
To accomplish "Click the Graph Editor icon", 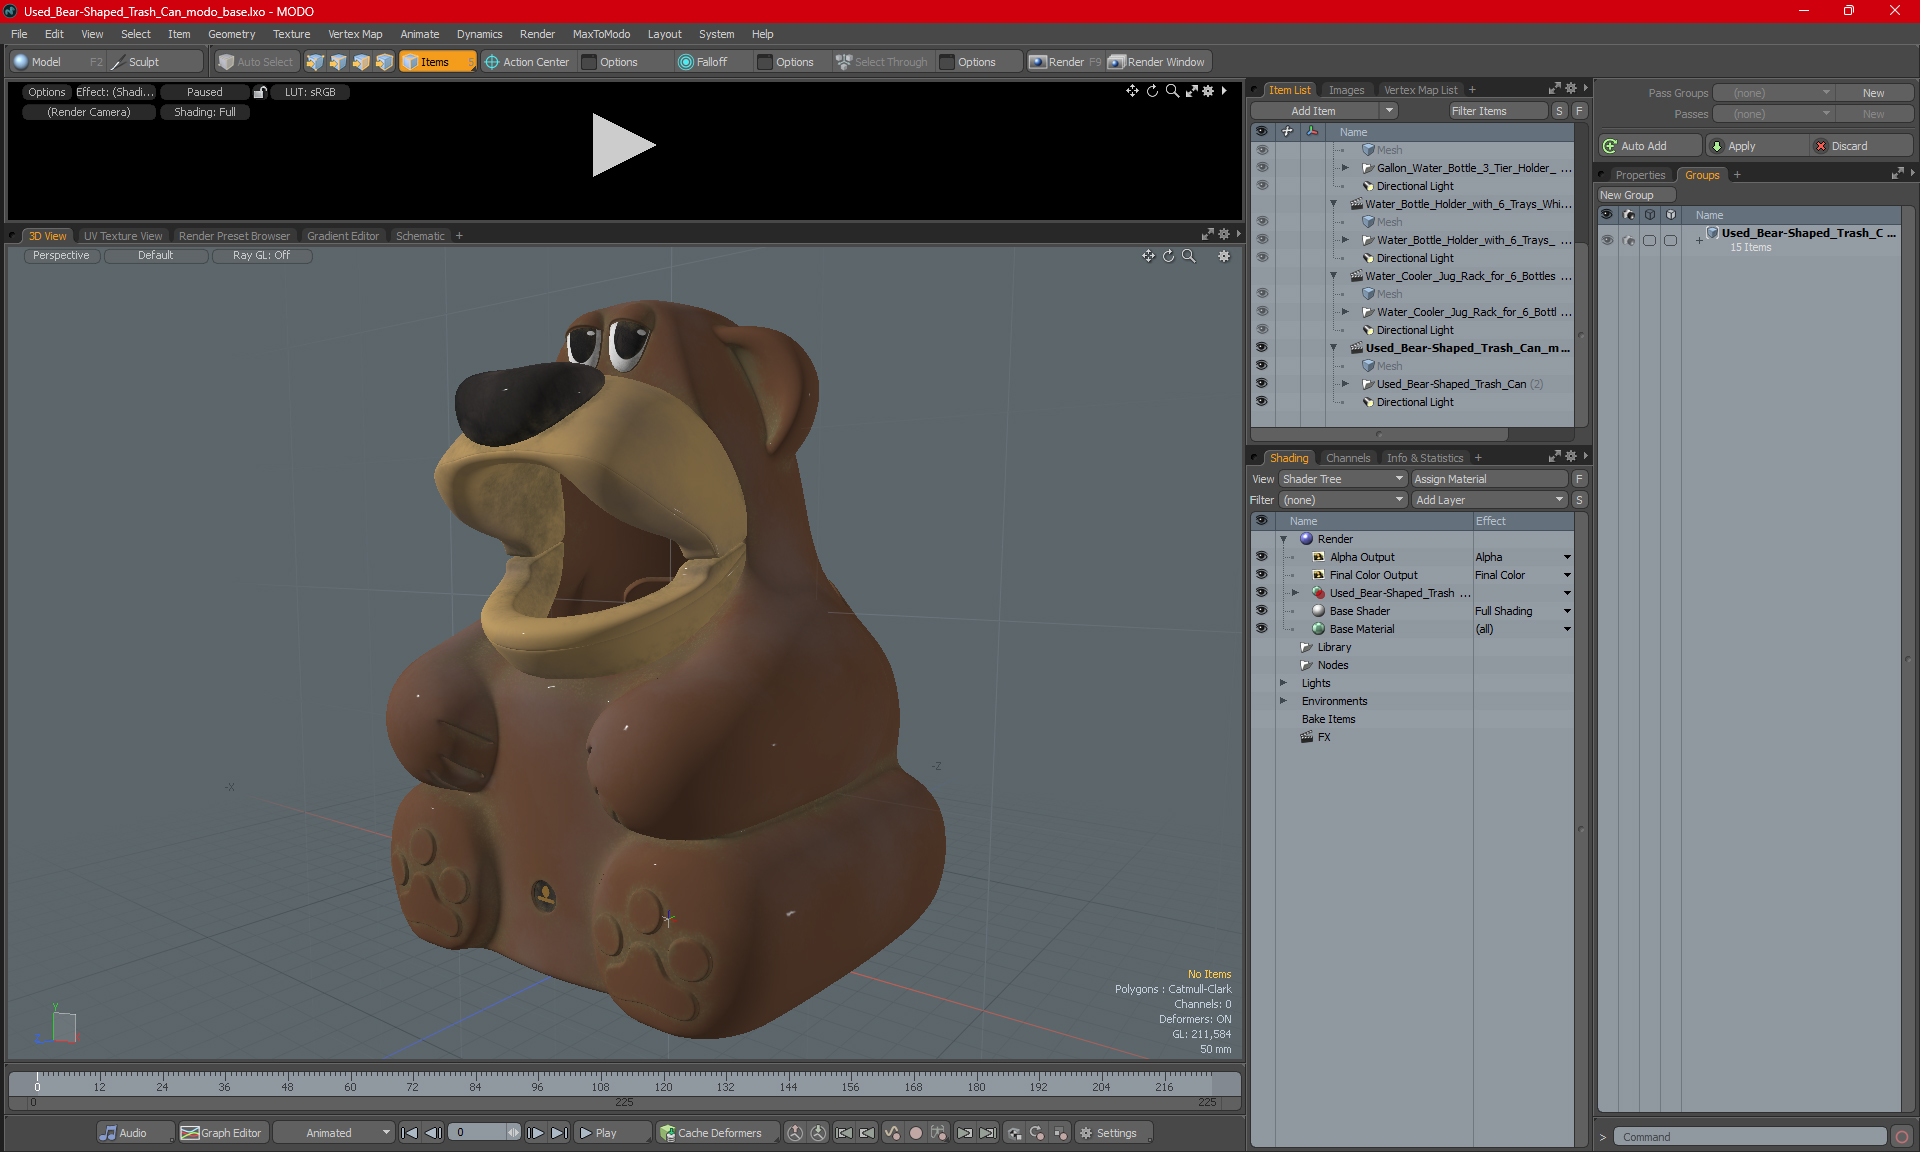I will tap(190, 1133).
